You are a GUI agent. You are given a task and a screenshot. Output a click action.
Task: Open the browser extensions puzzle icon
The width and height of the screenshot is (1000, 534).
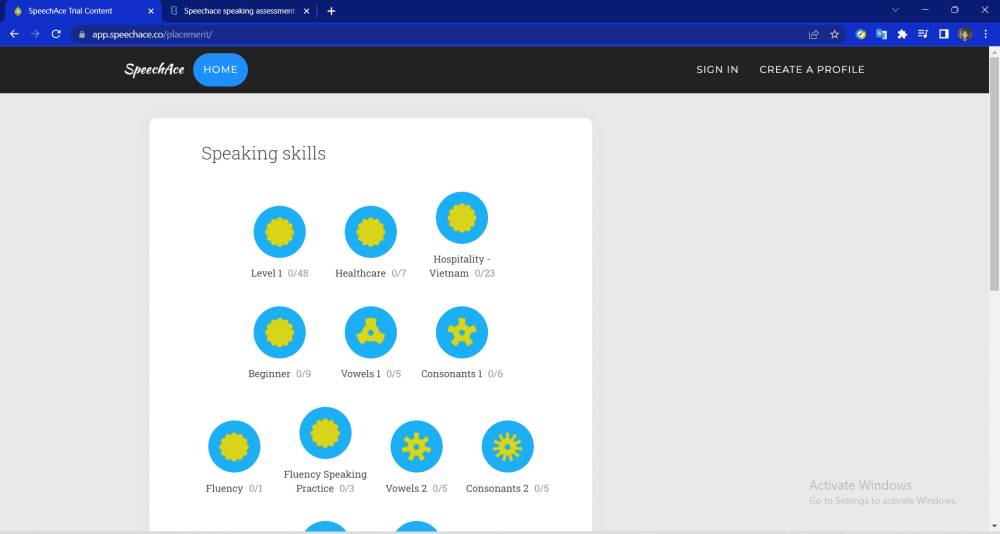point(902,34)
